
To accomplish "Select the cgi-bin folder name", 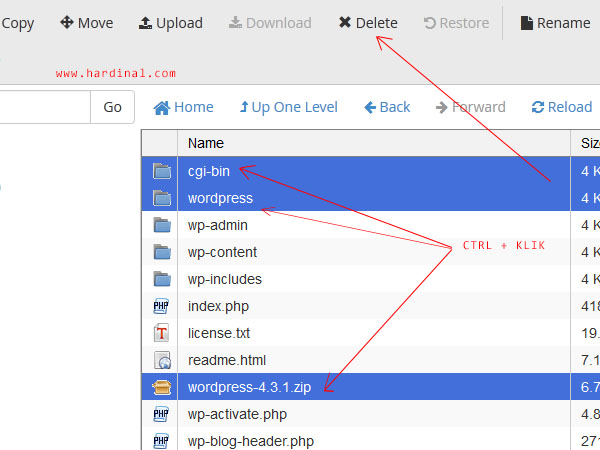I will point(209,171).
